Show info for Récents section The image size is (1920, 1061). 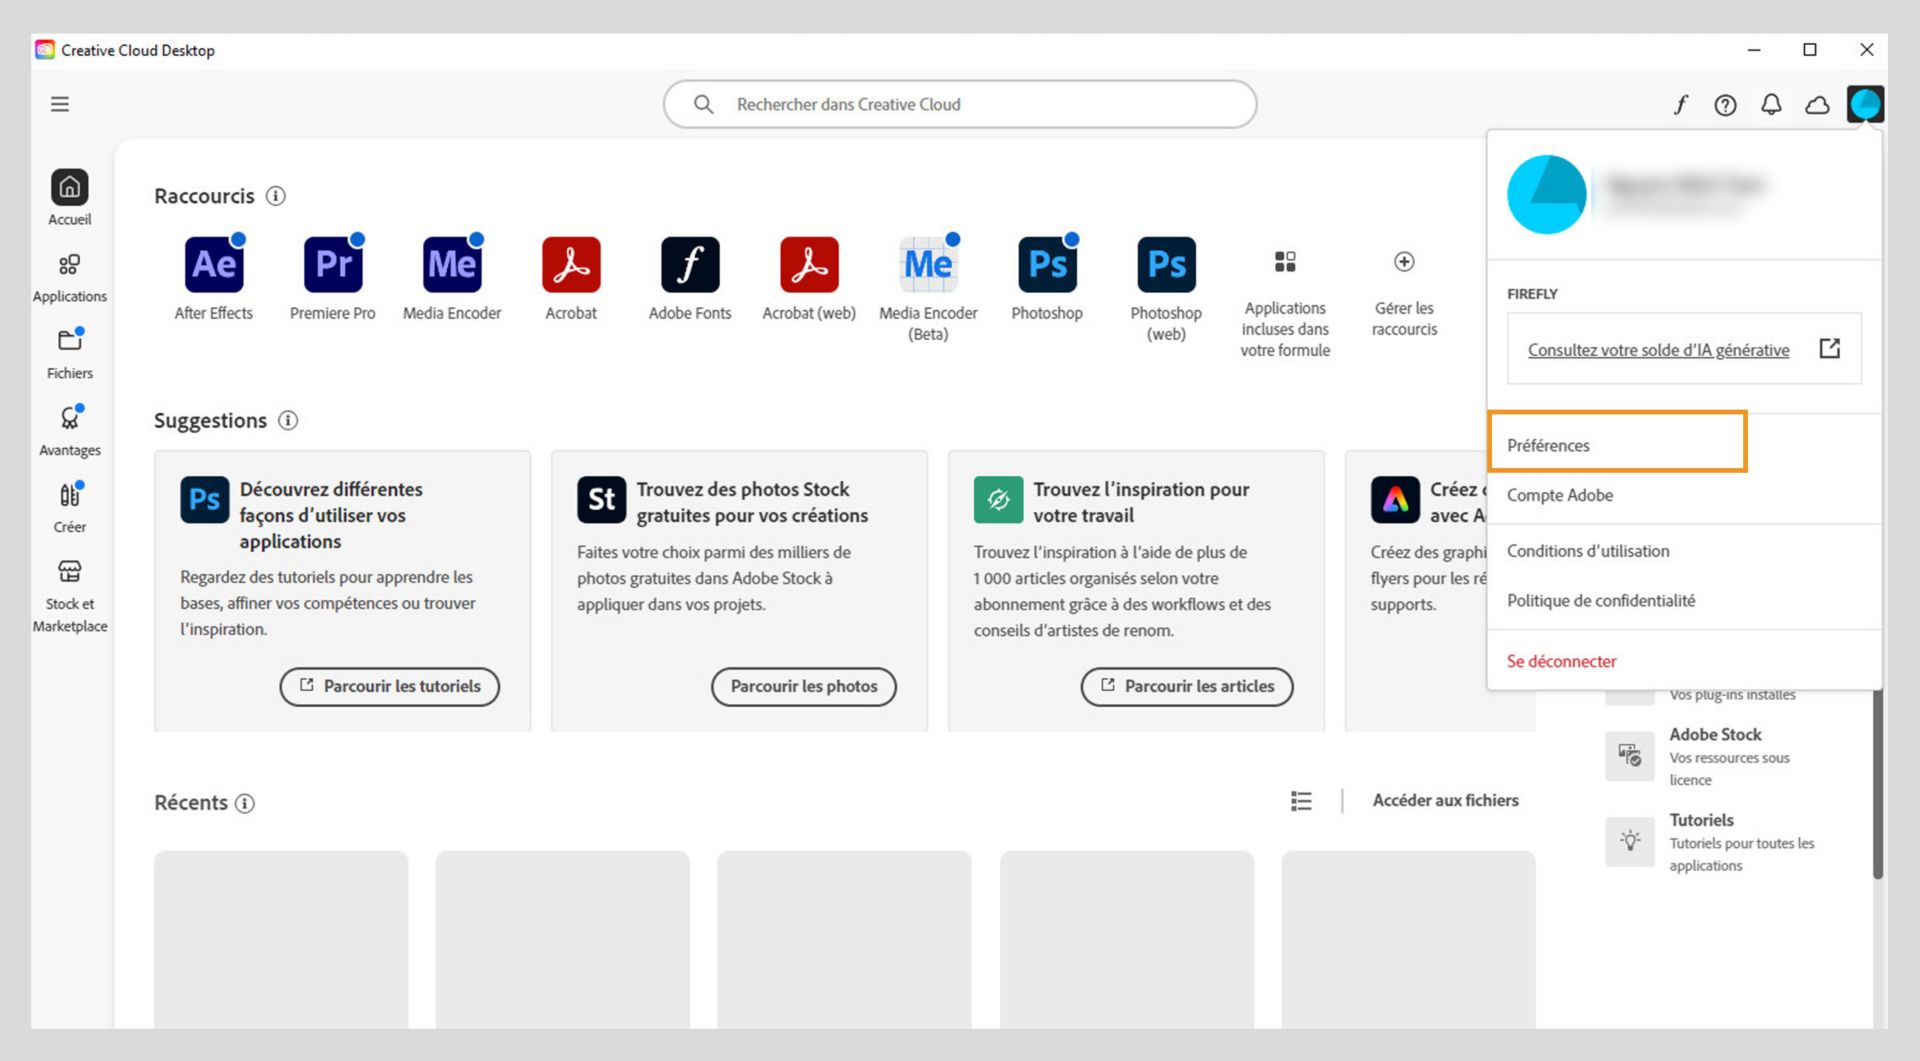pos(245,803)
